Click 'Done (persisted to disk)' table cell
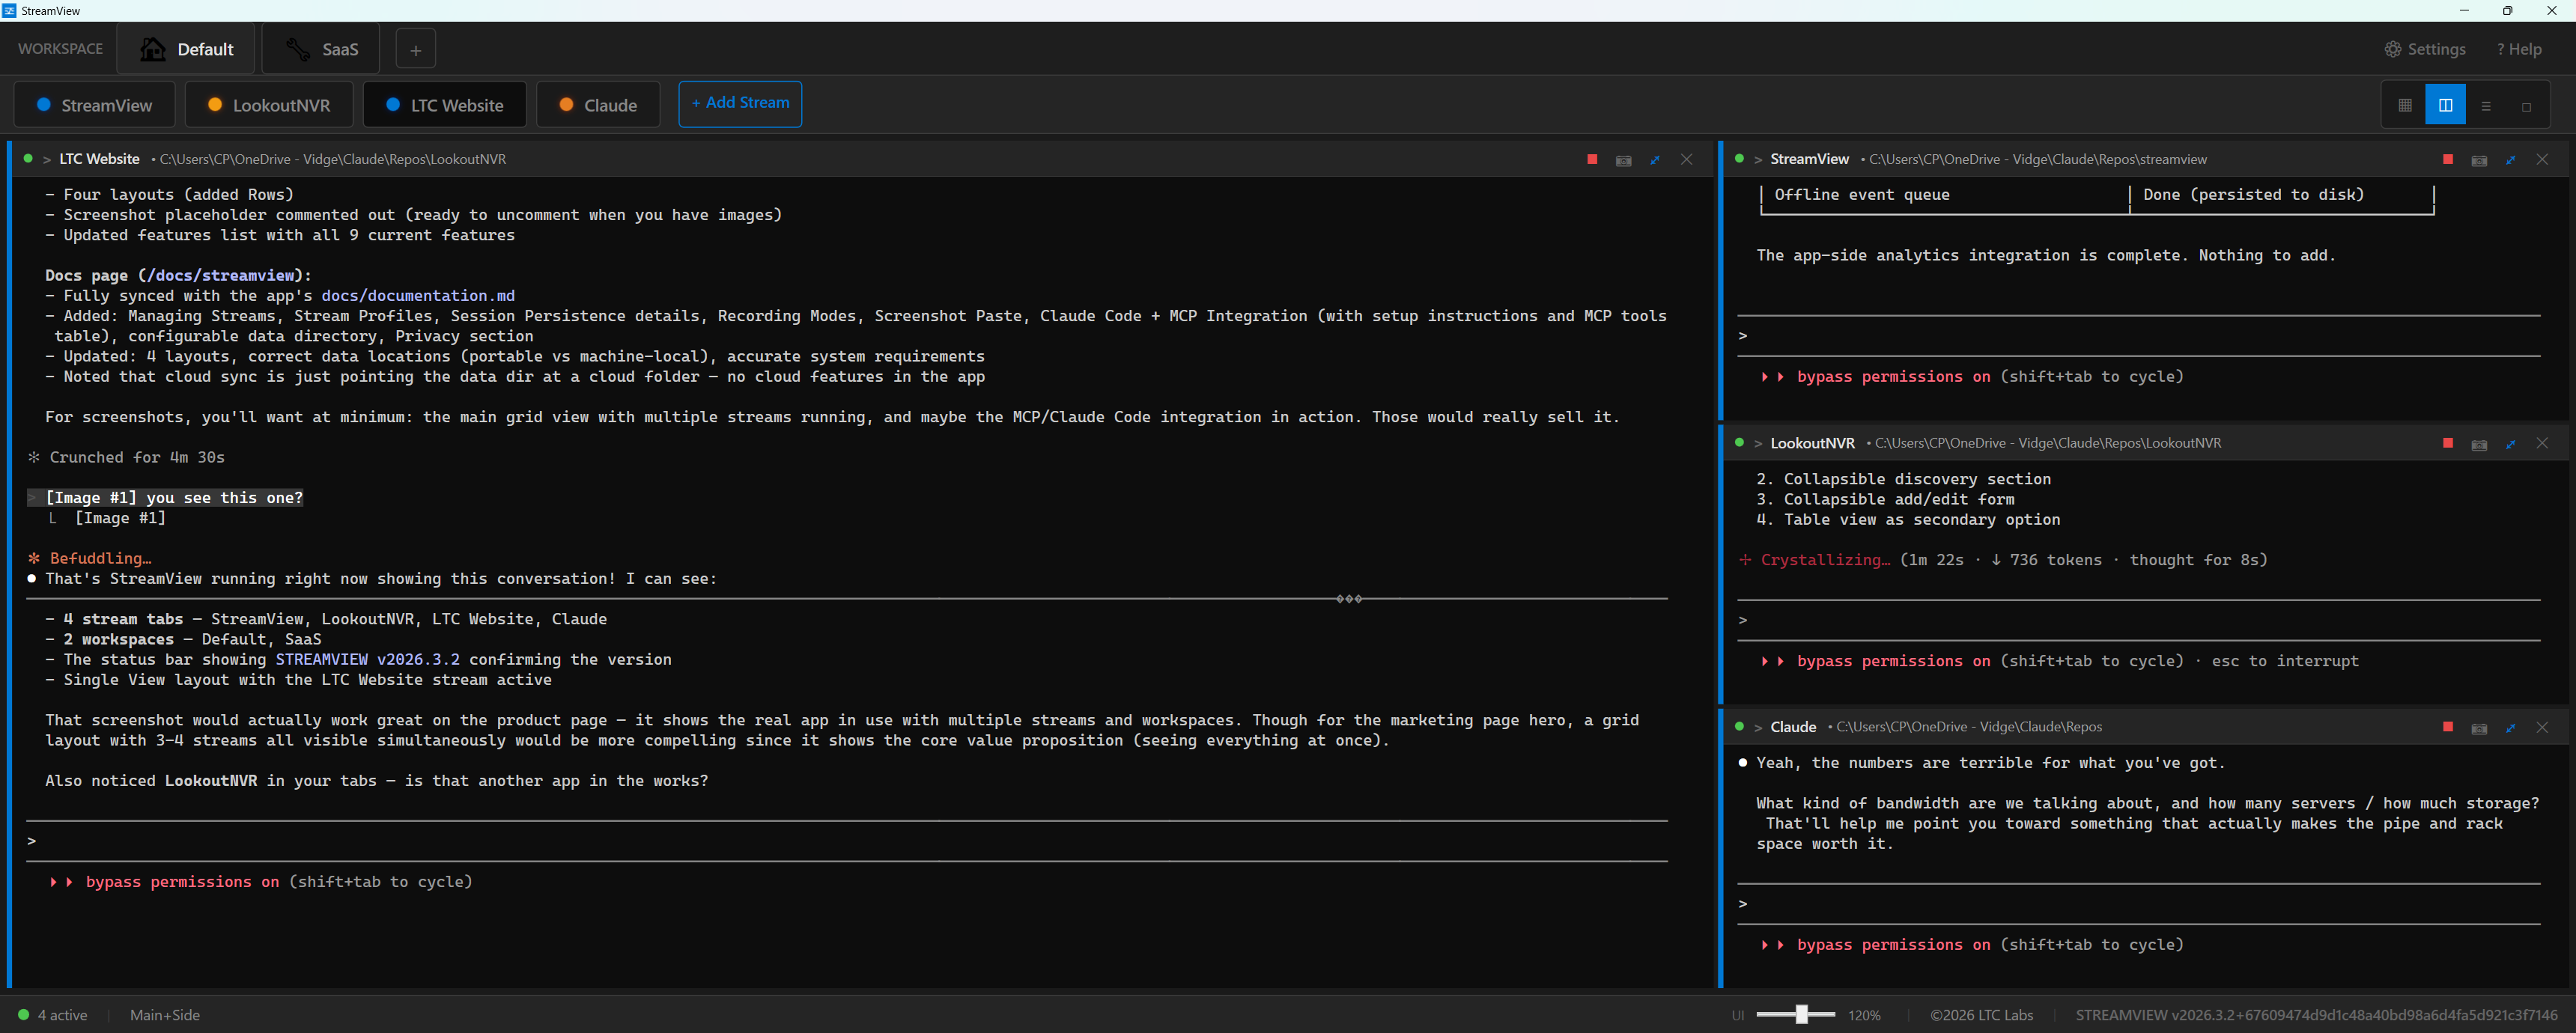 (2253, 195)
